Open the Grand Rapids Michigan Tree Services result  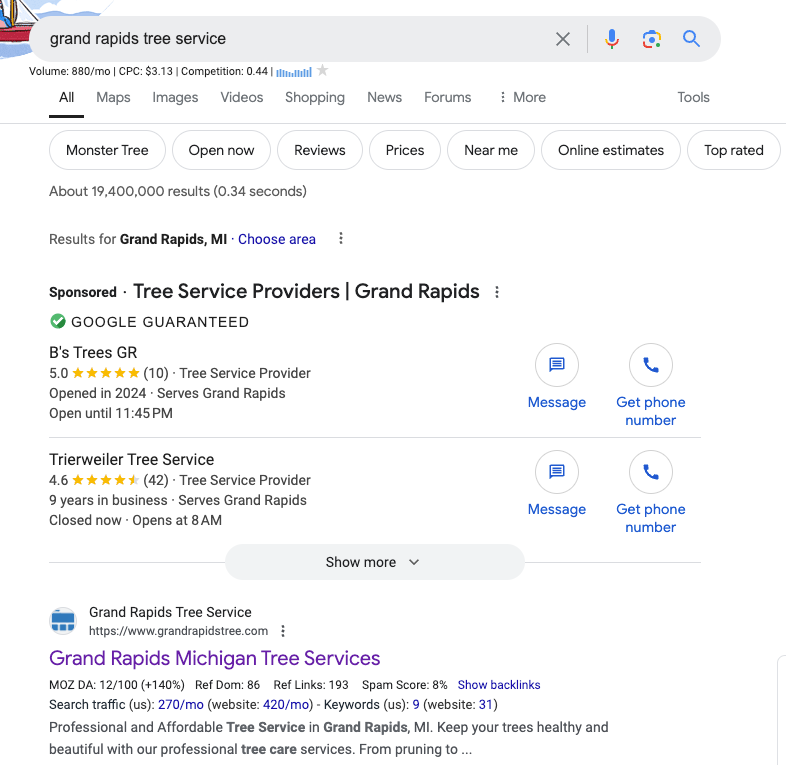pyautogui.click(x=215, y=658)
